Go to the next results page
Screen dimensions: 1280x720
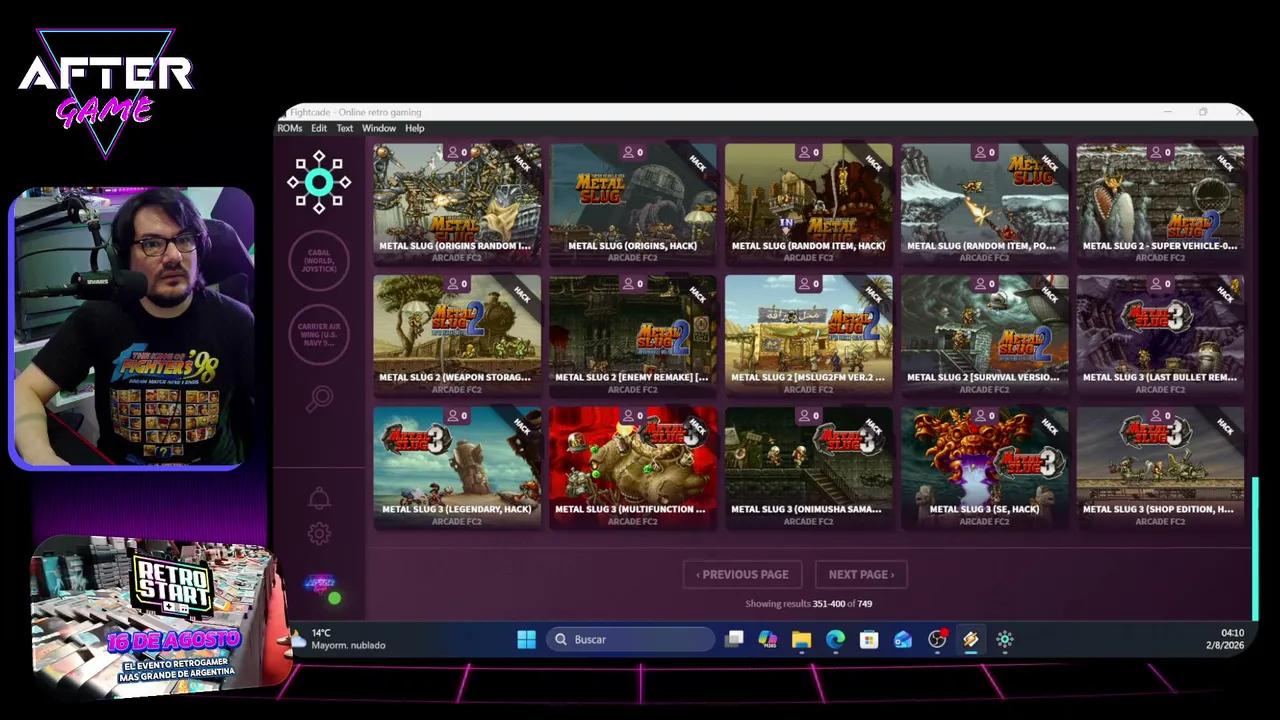(861, 574)
